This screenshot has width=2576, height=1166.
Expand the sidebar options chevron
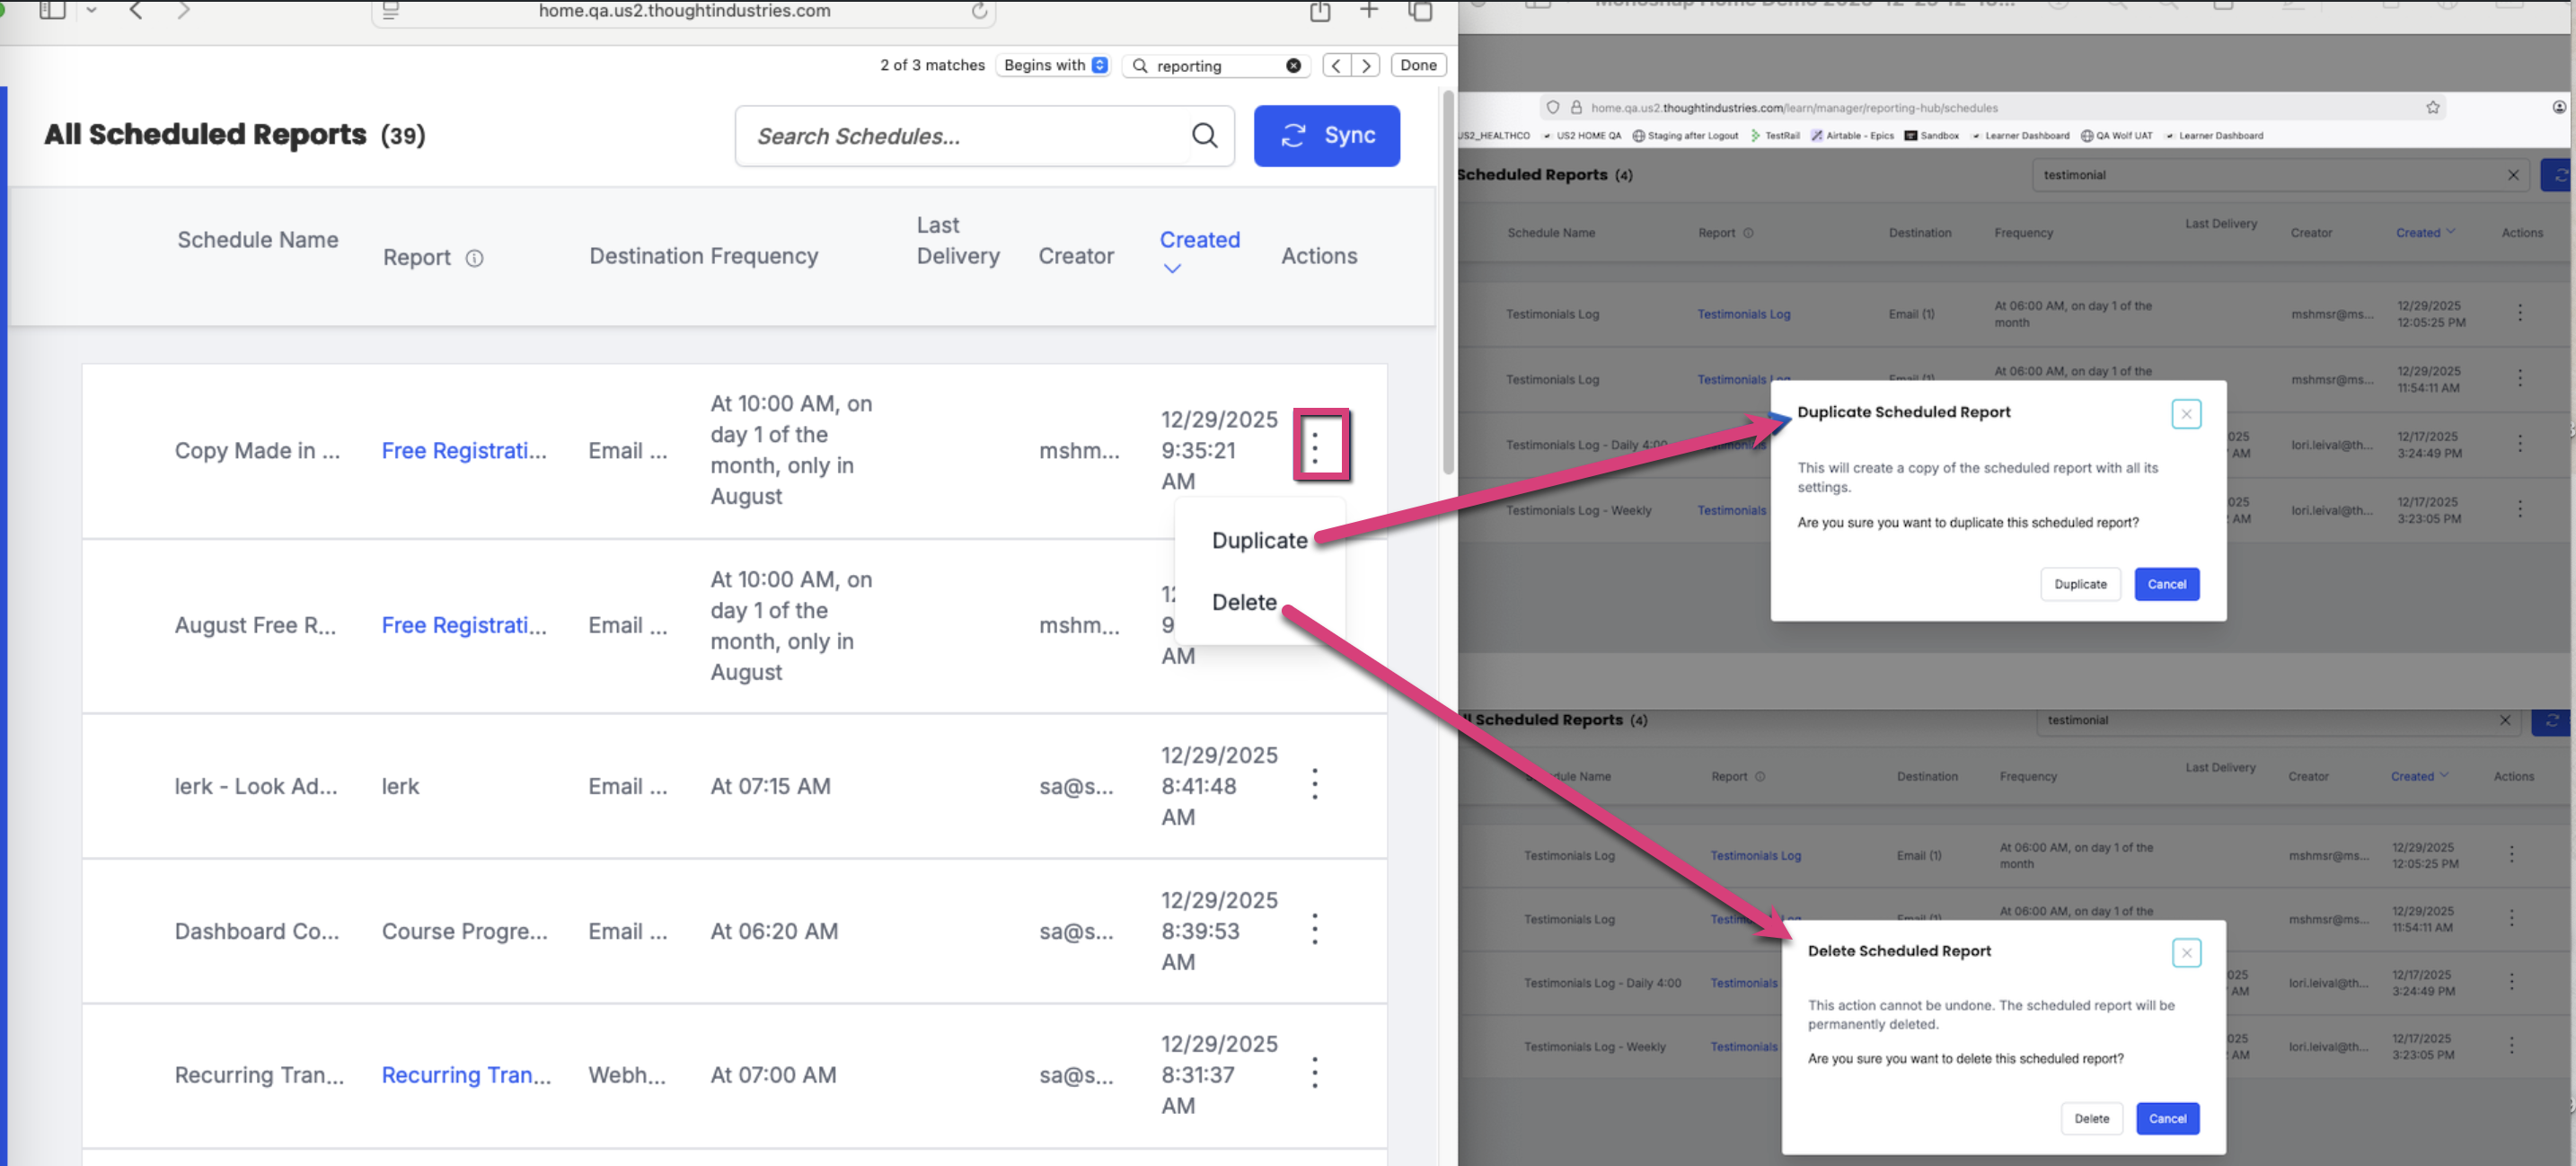click(91, 10)
